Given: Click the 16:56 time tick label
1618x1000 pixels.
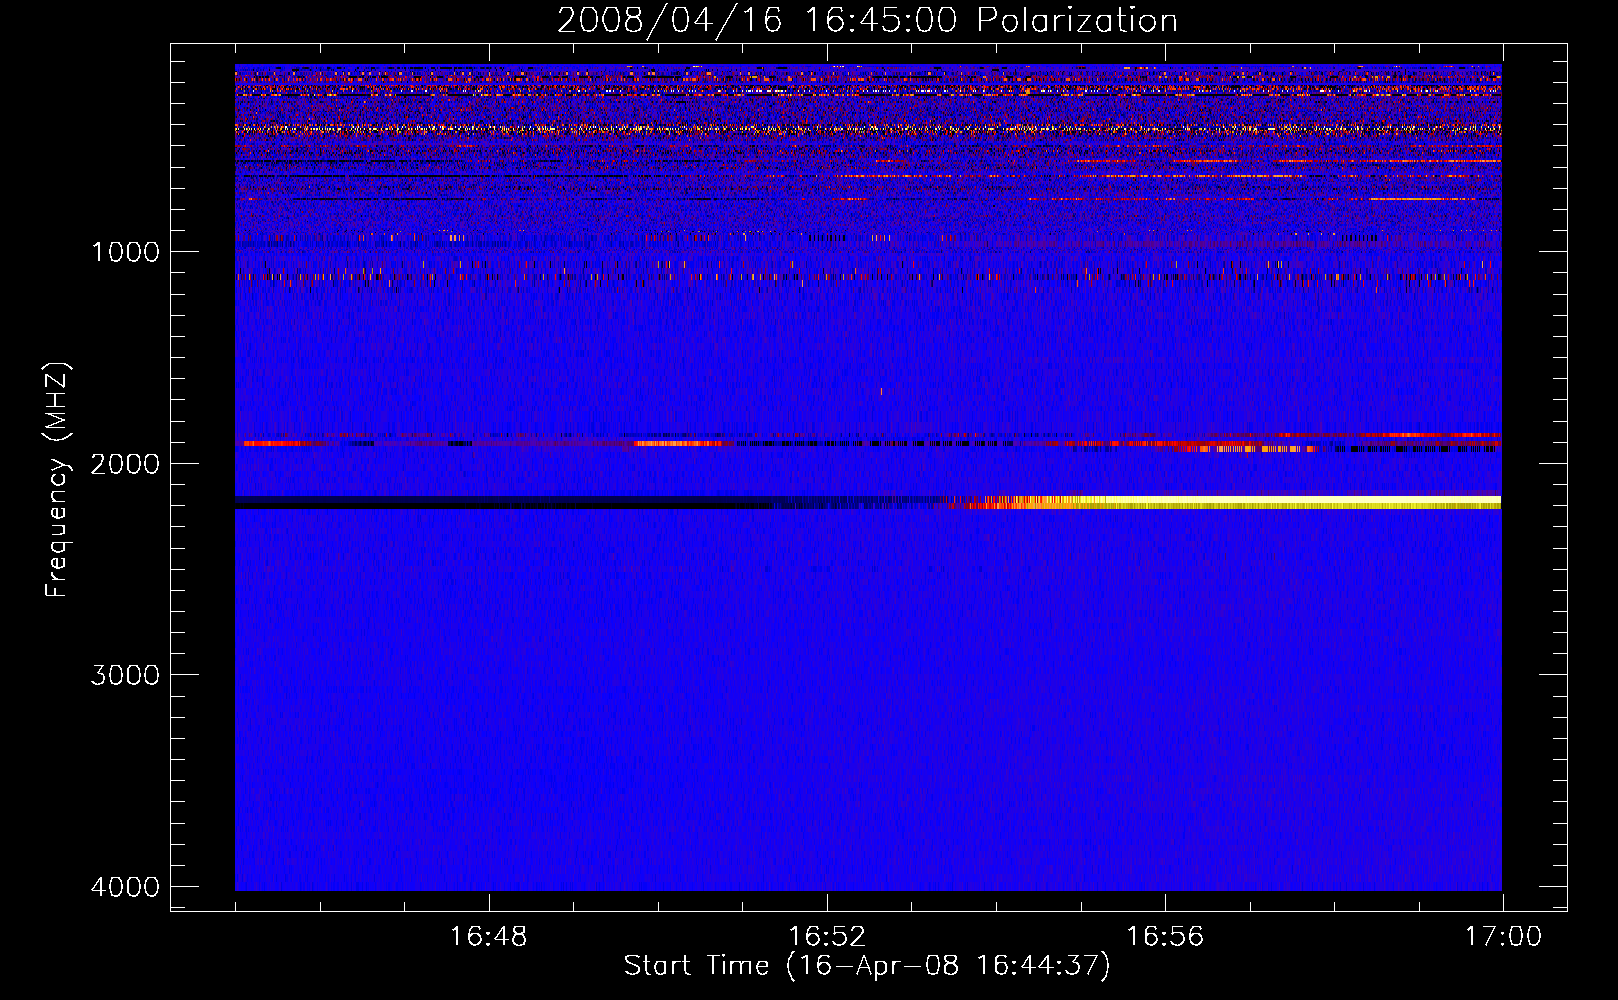Looking at the screenshot, I should click(x=1165, y=937).
